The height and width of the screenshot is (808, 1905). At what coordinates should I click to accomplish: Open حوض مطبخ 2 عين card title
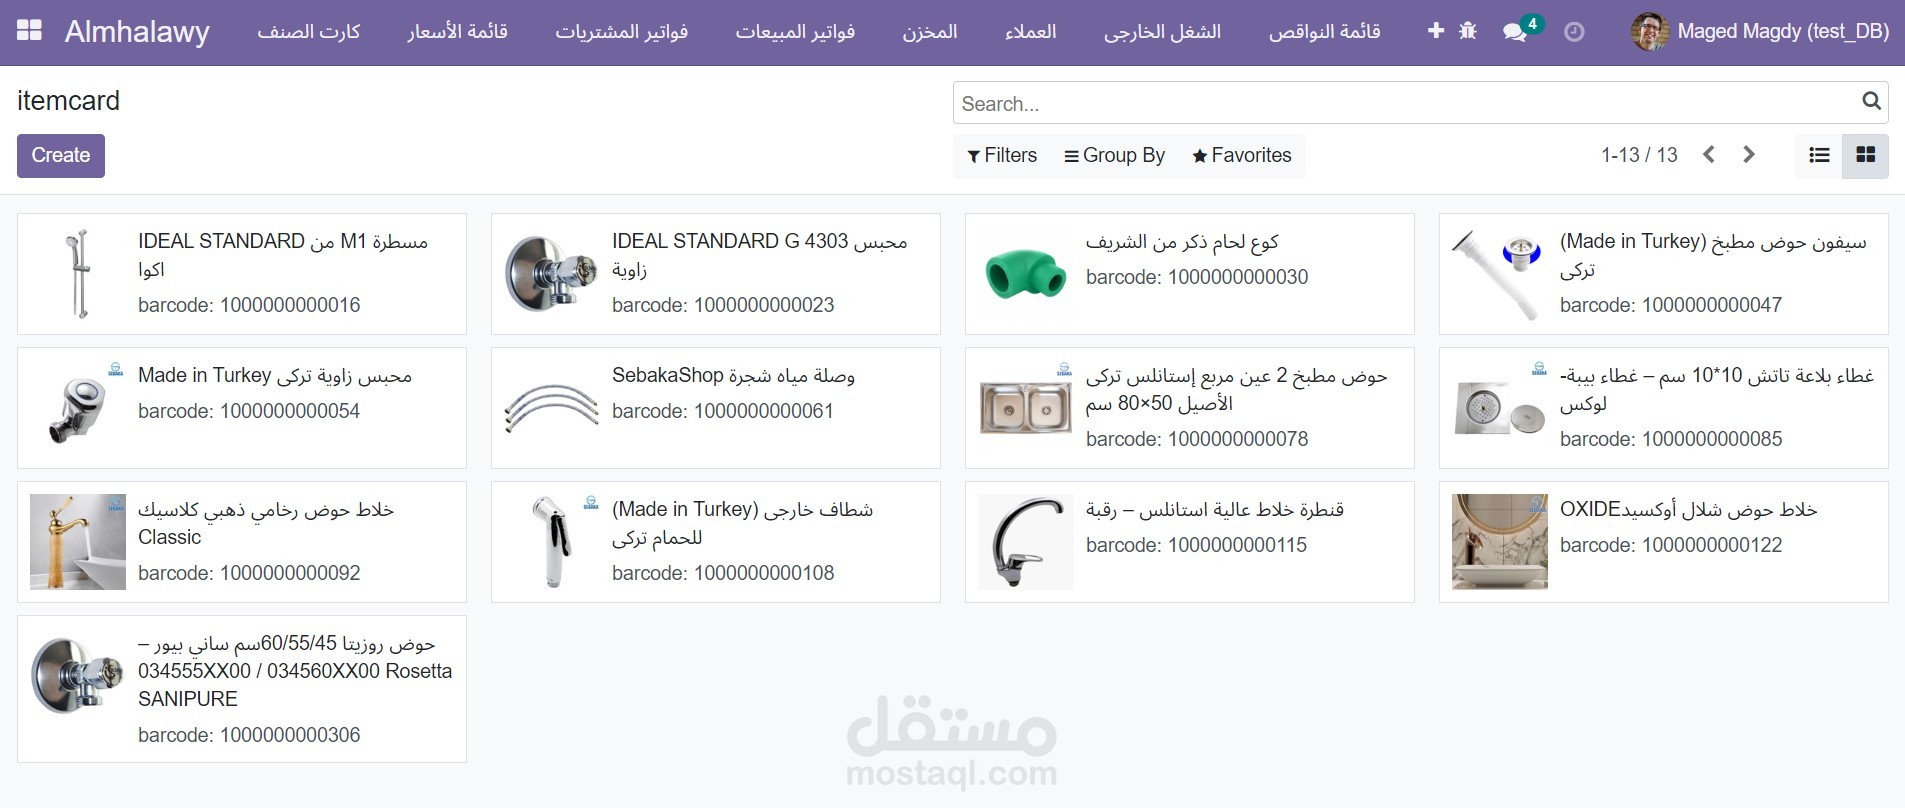click(1237, 389)
